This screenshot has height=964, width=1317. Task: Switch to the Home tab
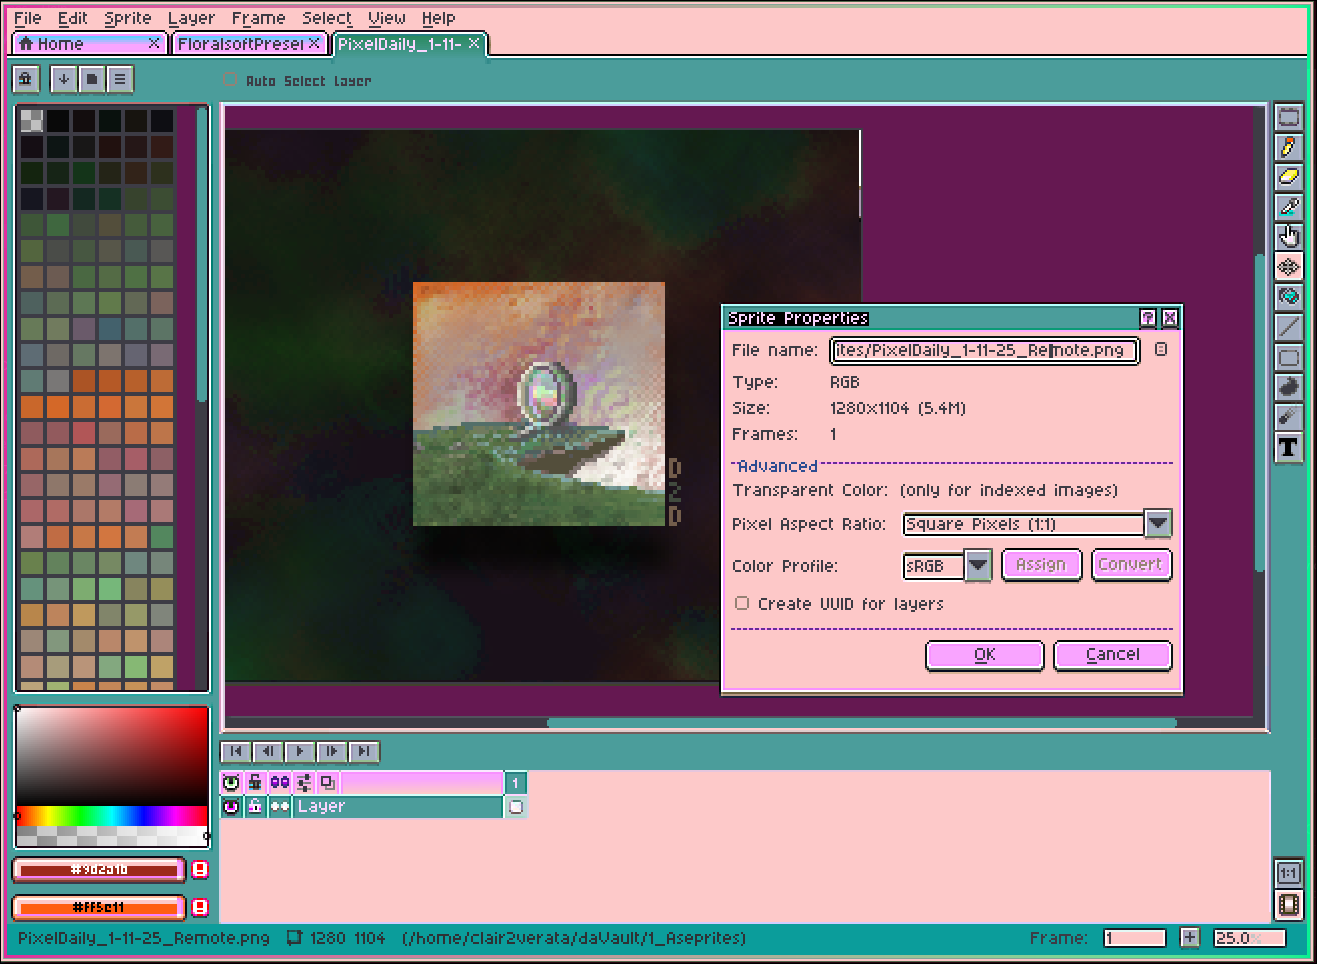[x=88, y=44]
